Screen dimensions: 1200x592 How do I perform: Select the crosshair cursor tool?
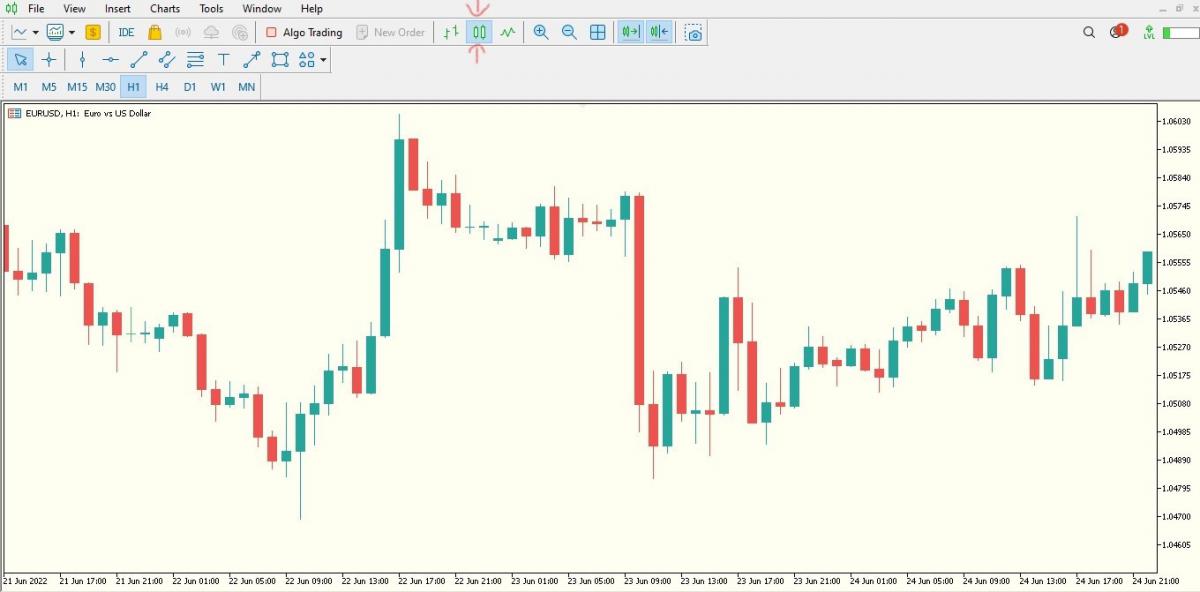49,60
